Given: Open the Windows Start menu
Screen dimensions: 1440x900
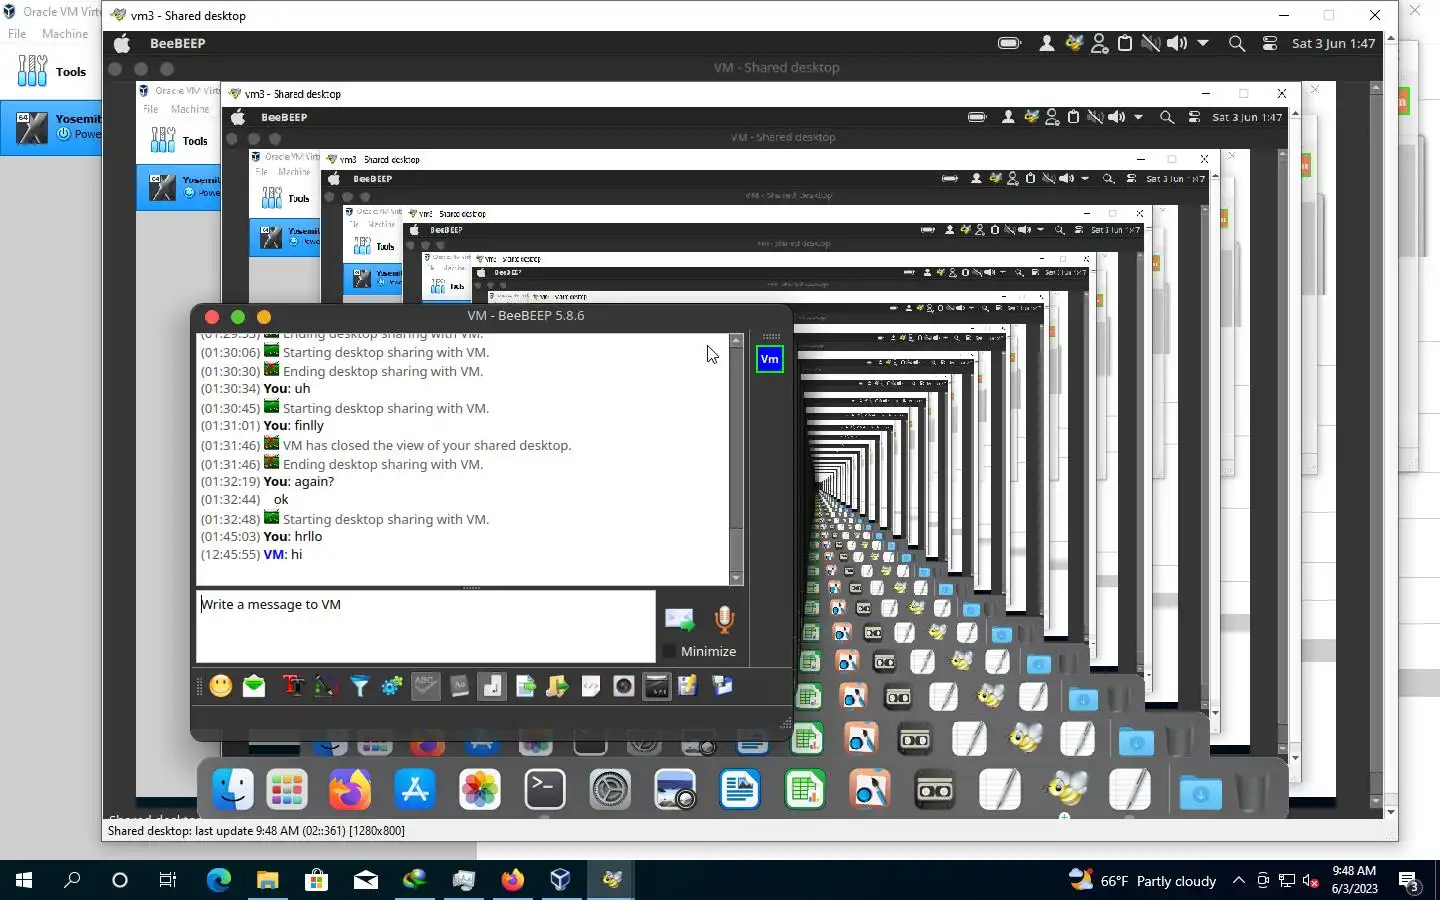Looking at the screenshot, I should click(24, 880).
